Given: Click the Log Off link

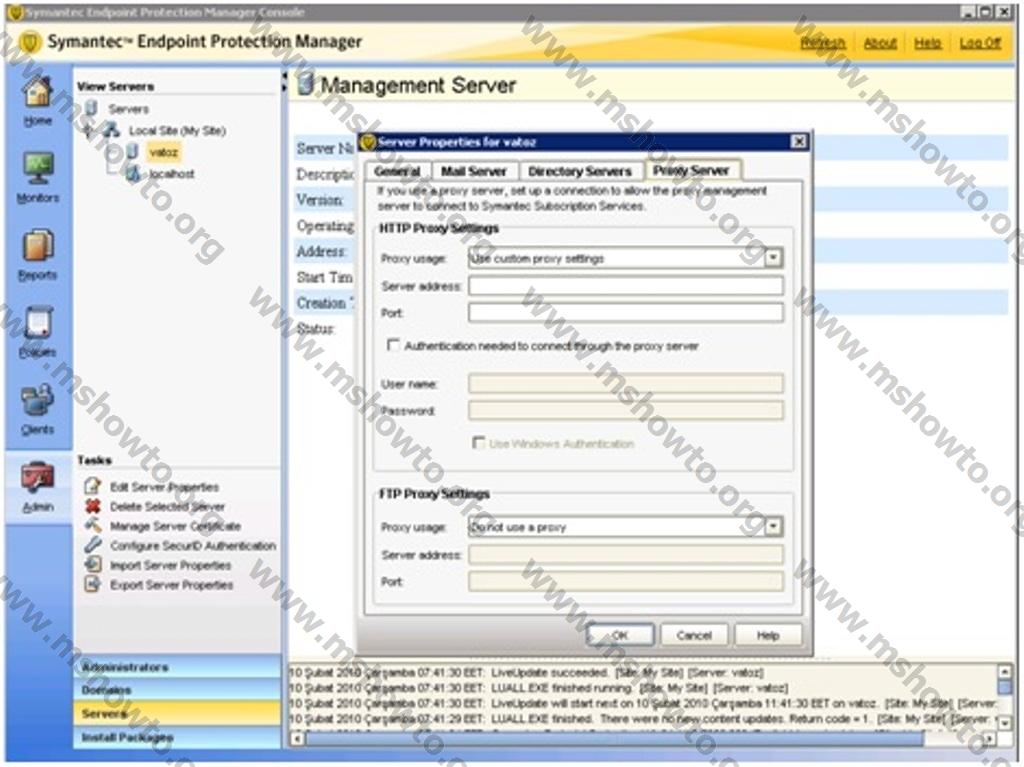Looking at the screenshot, I should coord(980,43).
